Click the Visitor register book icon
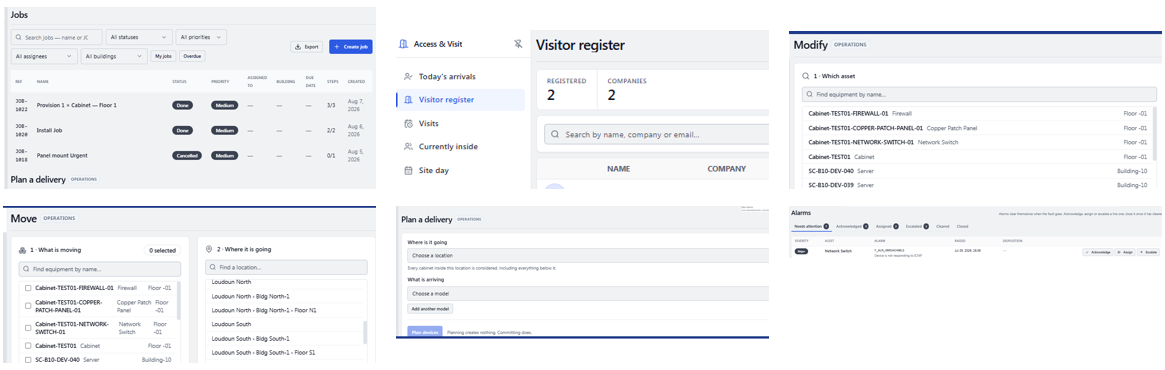The width and height of the screenshot is (1165, 370). pyautogui.click(x=408, y=100)
